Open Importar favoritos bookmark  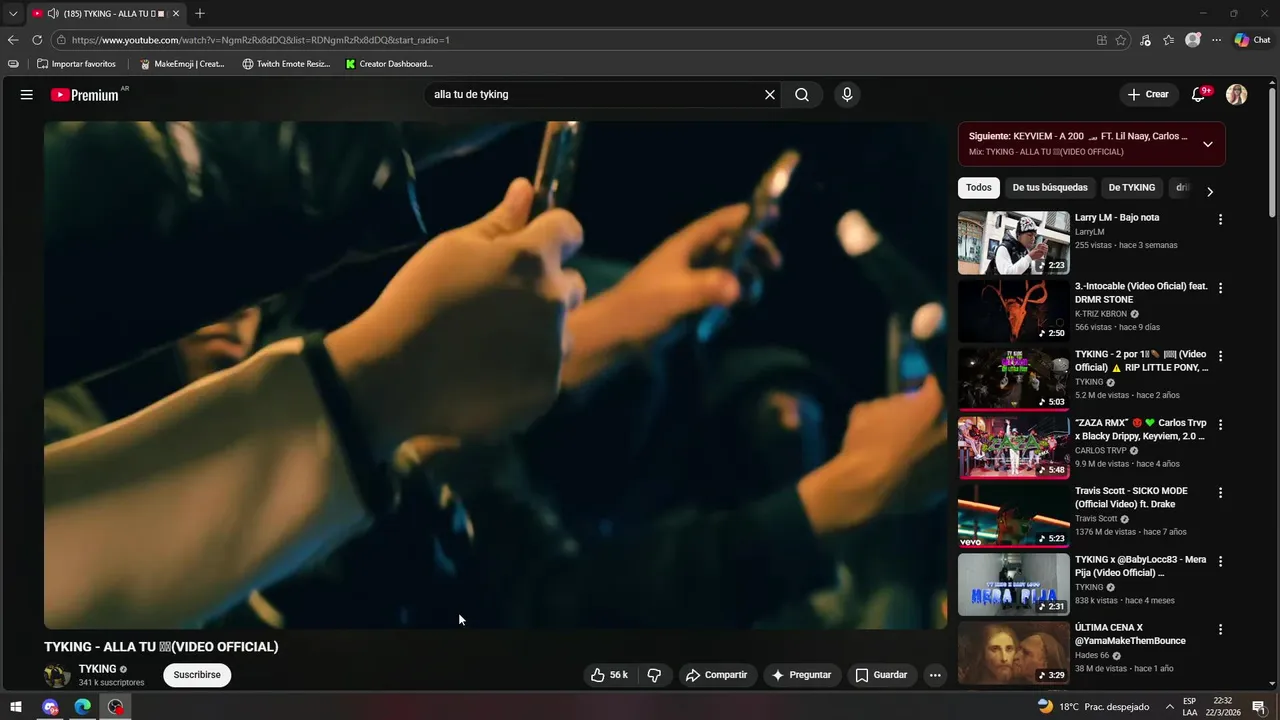[x=76, y=64]
